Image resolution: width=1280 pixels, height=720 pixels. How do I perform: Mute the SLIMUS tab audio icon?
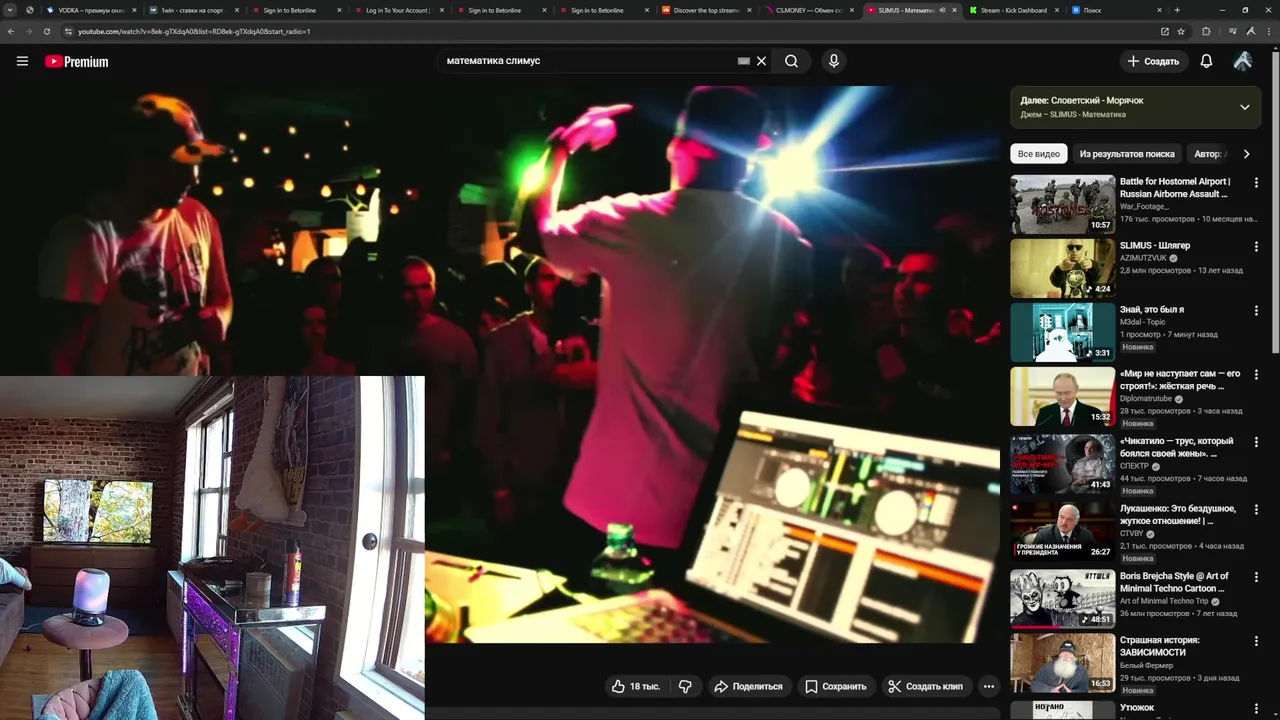pyautogui.click(x=942, y=10)
